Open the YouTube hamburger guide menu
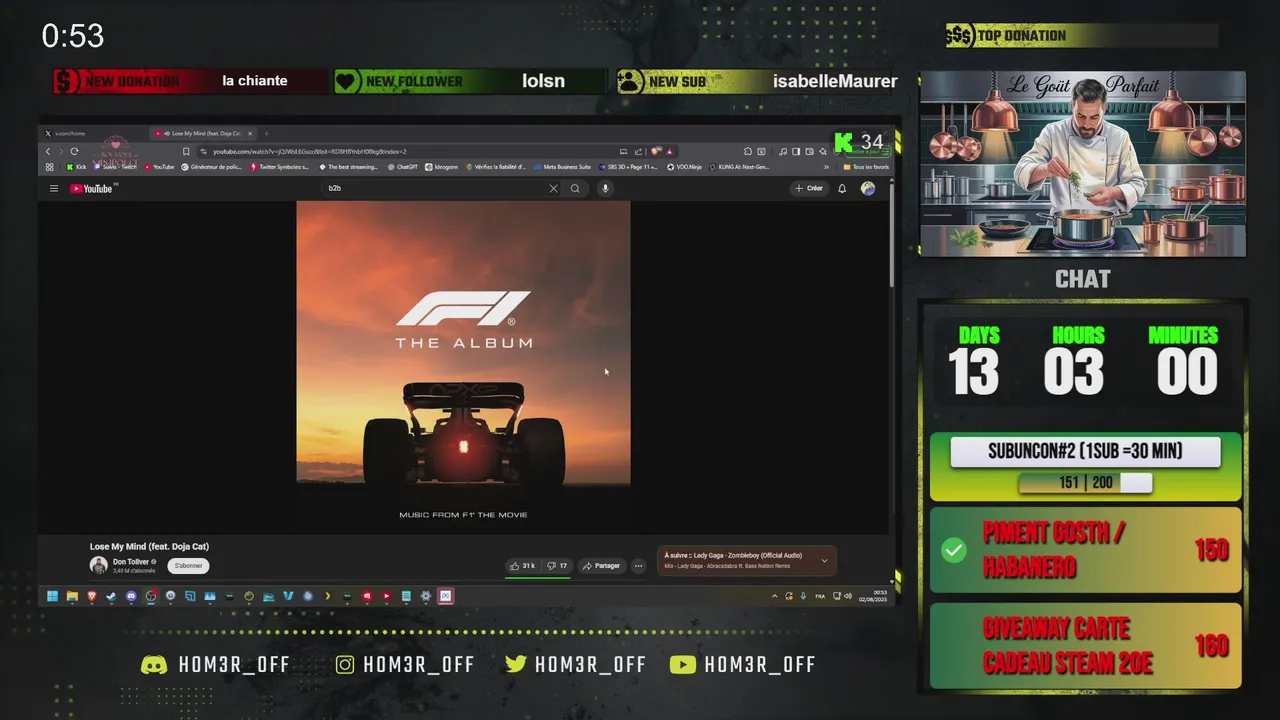Image resolution: width=1280 pixels, height=720 pixels. tap(54, 188)
